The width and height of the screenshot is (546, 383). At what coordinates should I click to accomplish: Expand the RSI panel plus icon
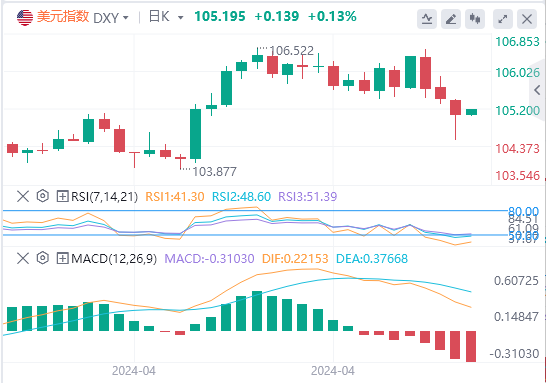(x=62, y=196)
